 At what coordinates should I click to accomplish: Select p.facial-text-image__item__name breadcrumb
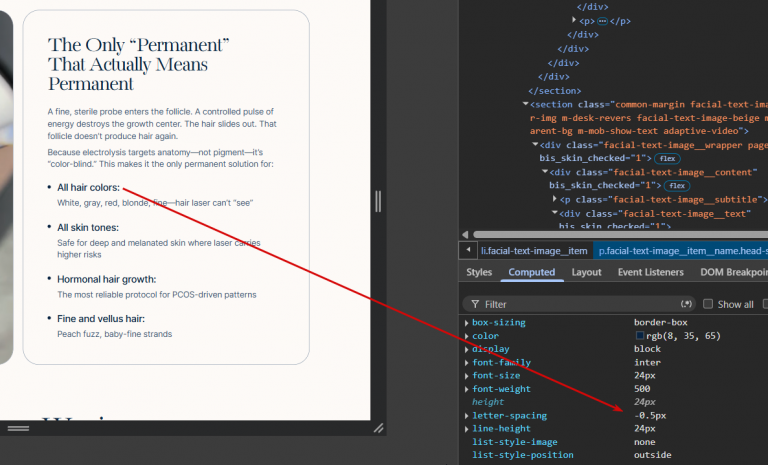pos(681,251)
